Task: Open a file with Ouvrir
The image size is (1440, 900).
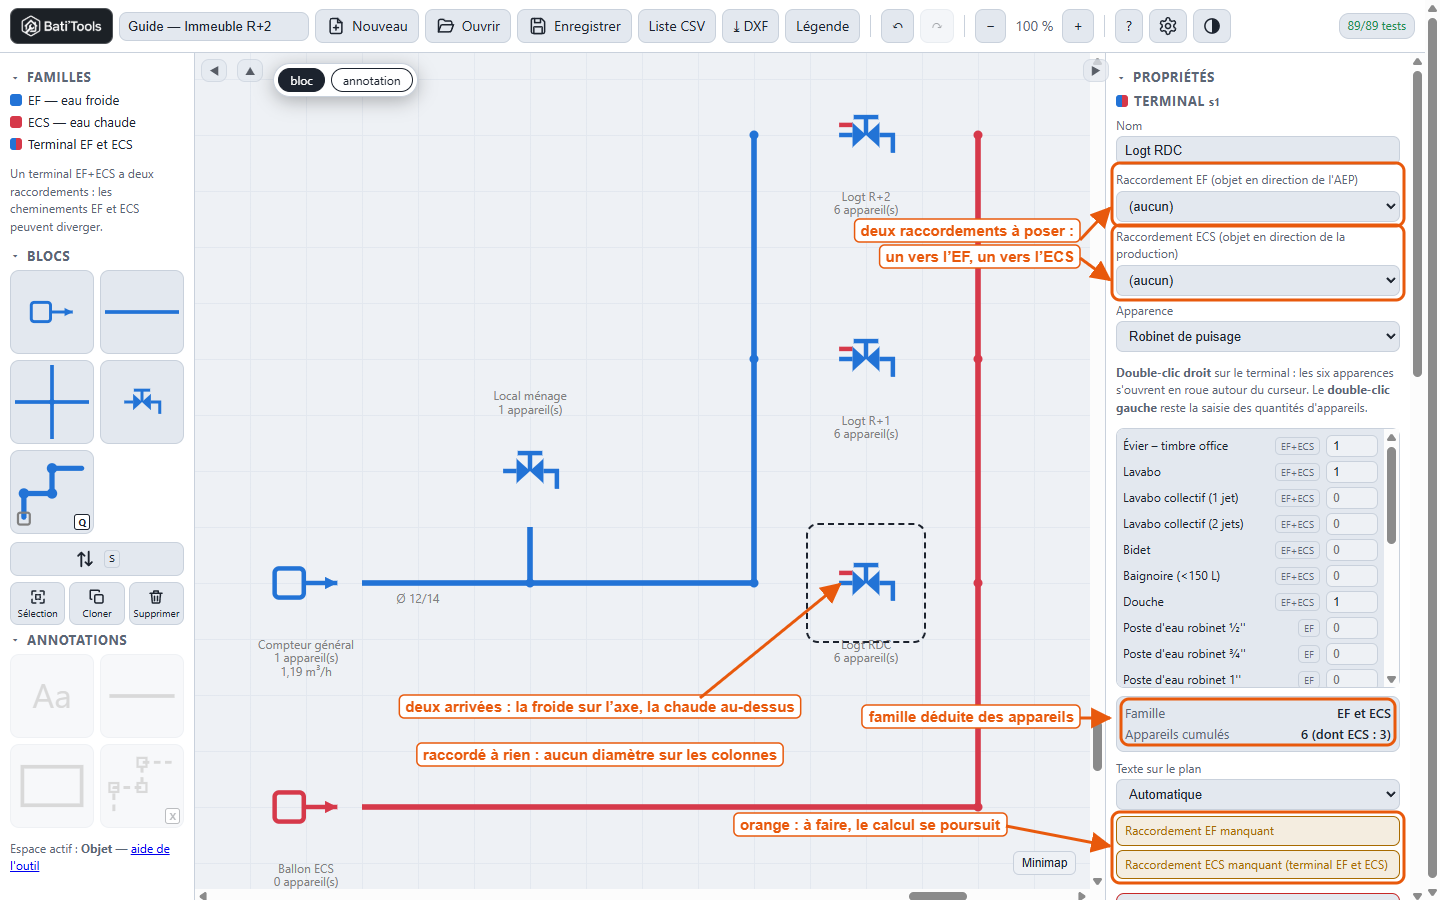Action: (468, 26)
